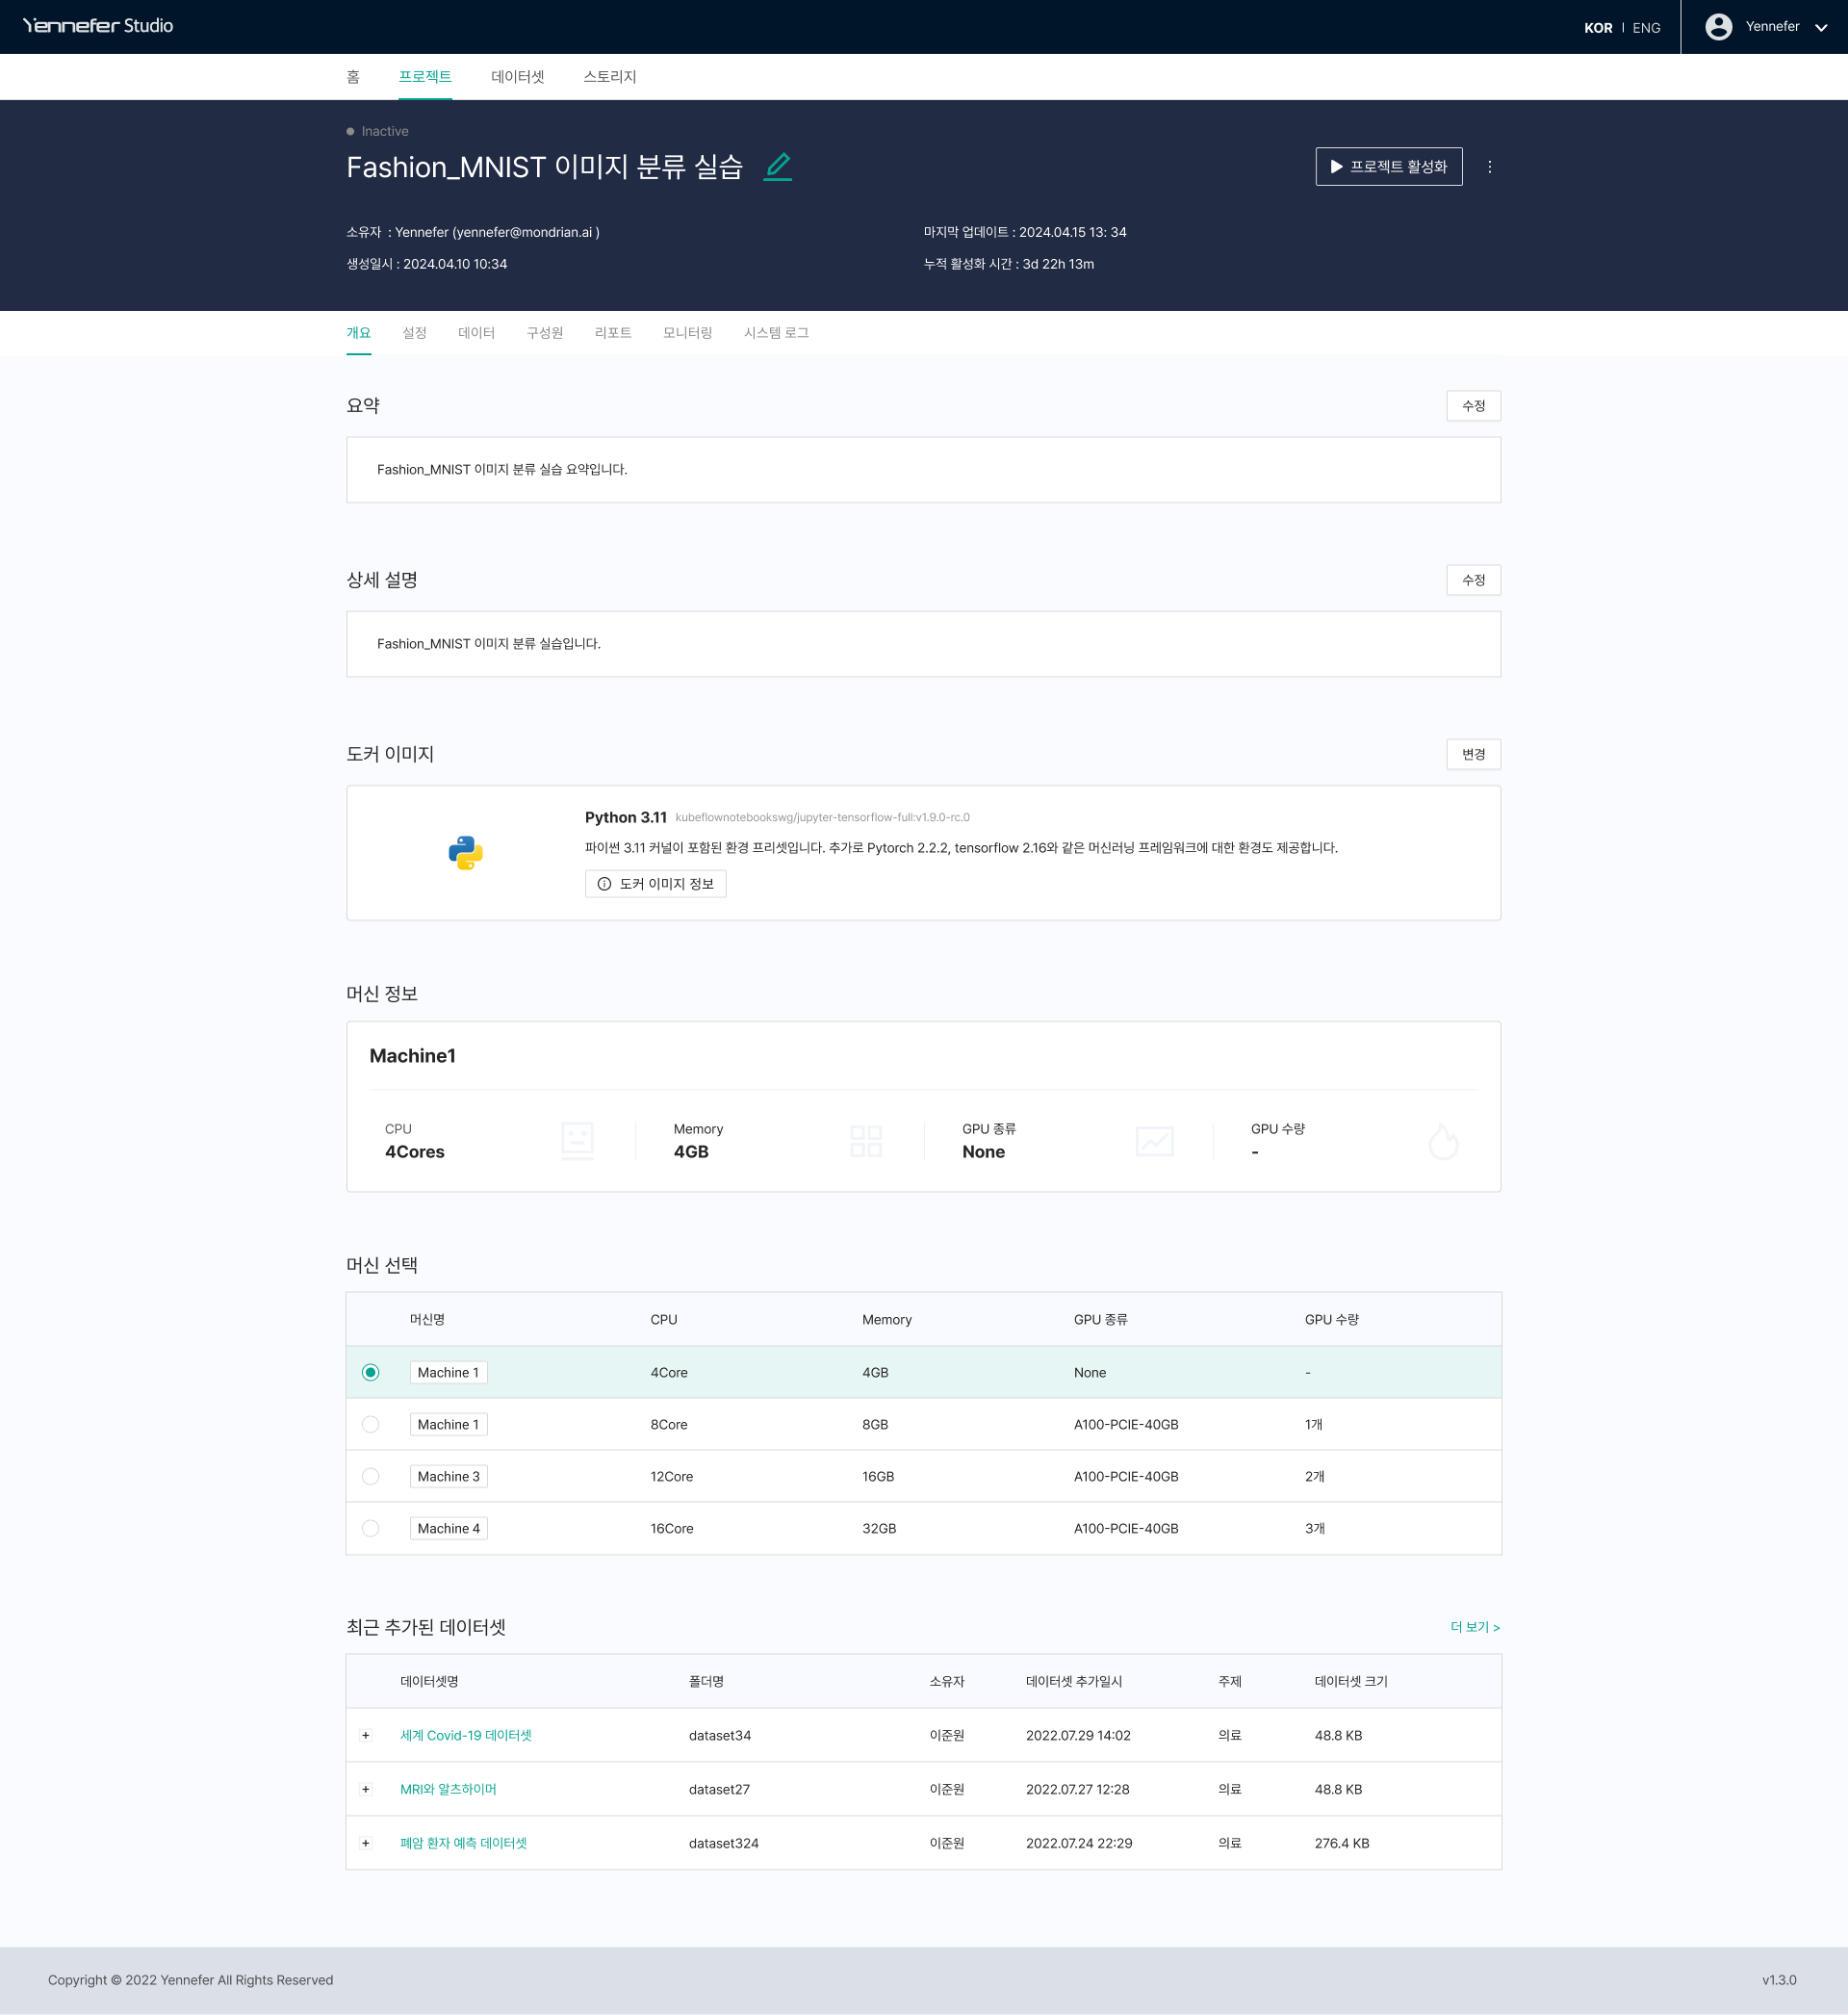Click the GPU flame icon in Machine1 card
The height and width of the screenshot is (2015, 1848).
pos(1442,1140)
